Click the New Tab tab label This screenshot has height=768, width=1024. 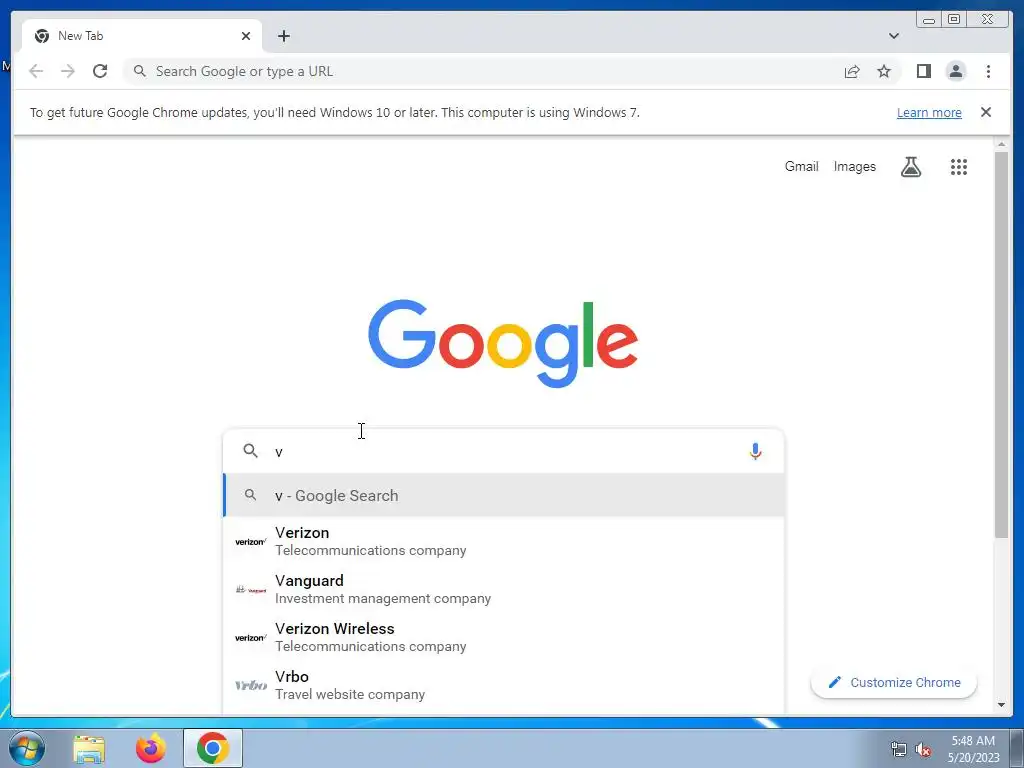click(x=80, y=36)
